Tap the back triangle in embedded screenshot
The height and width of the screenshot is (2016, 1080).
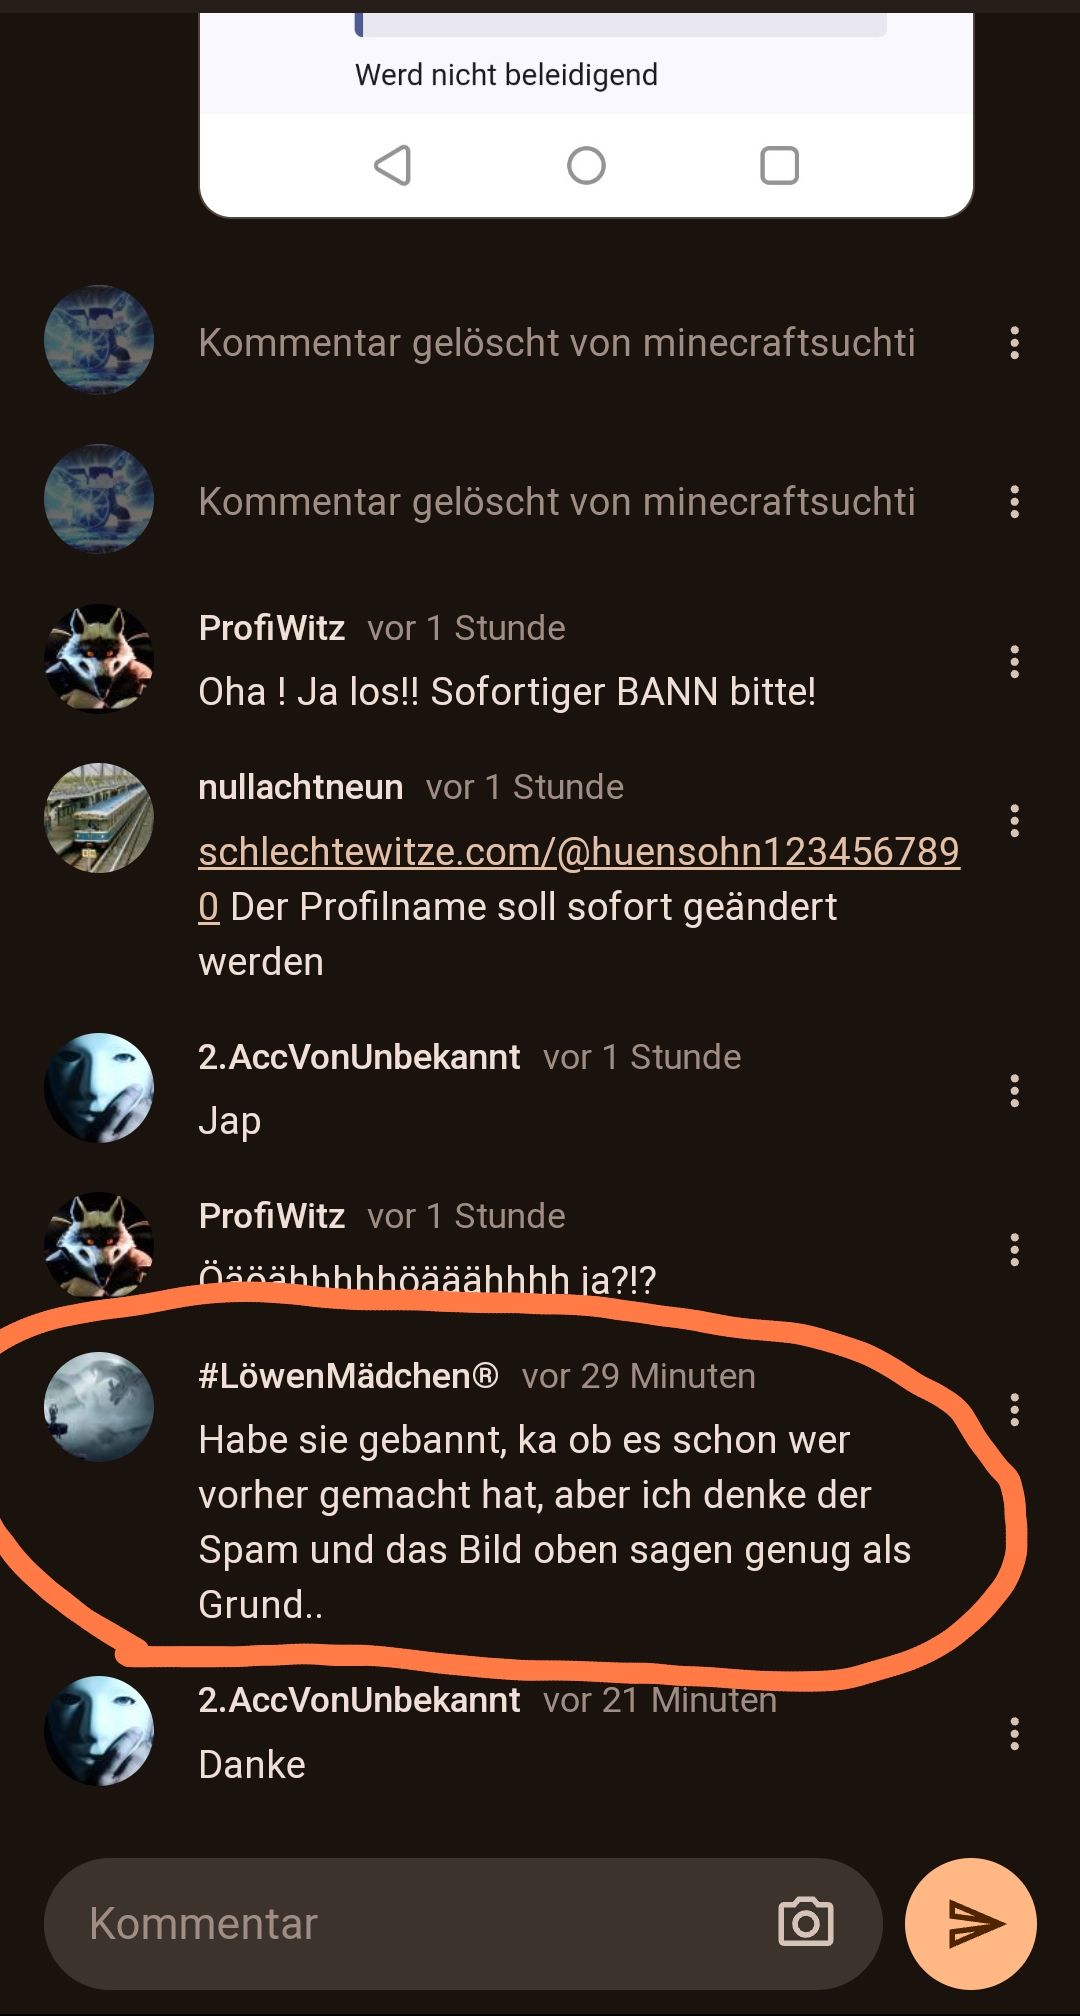click(x=392, y=165)
